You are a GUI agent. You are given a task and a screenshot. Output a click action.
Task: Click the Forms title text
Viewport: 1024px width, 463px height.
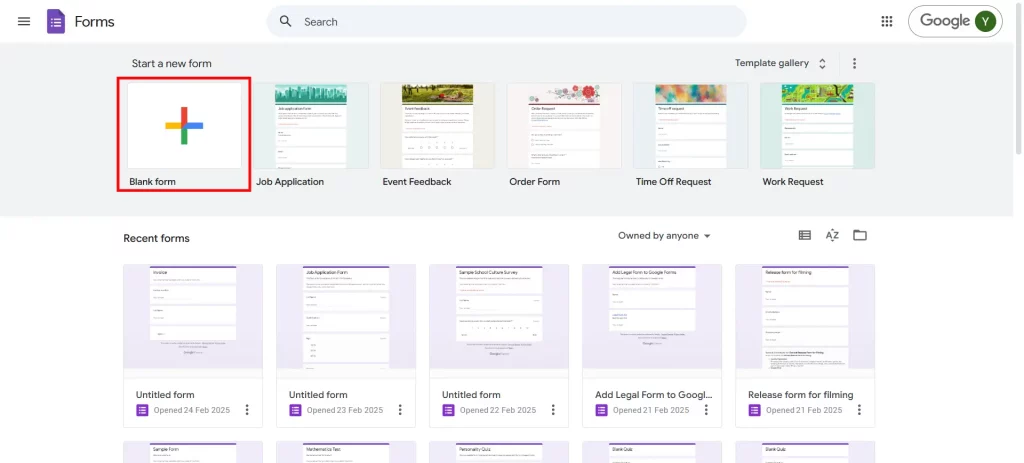click(x=94, y=22)
